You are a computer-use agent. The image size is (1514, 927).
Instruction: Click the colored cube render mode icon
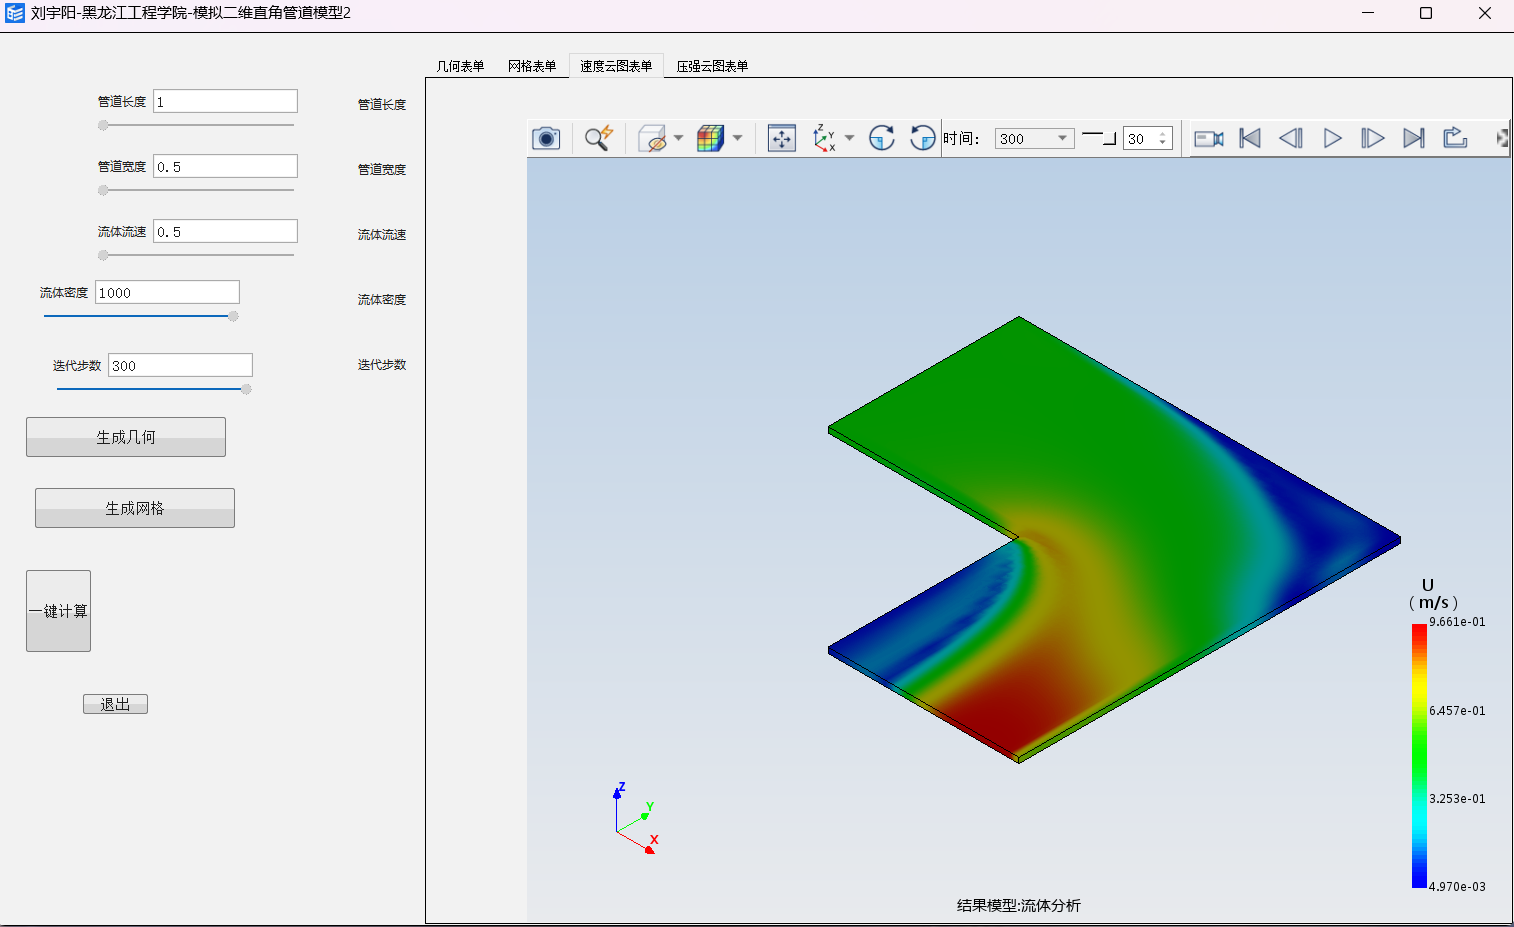tap(711, 138)
